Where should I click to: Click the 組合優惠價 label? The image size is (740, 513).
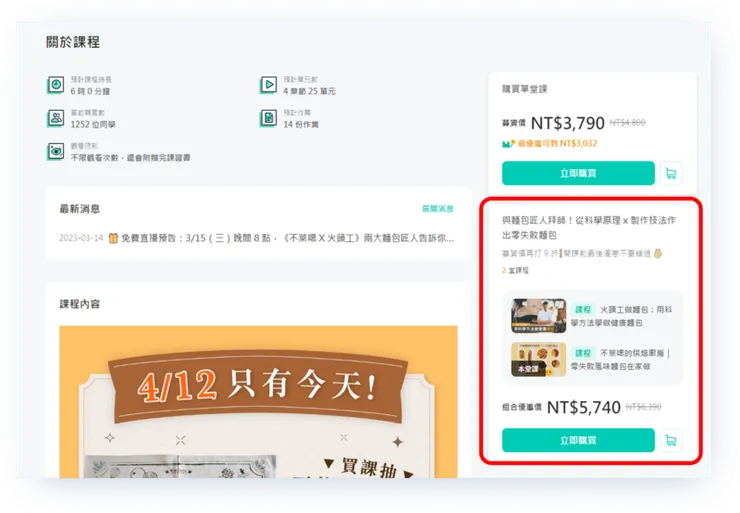[521, 407]
